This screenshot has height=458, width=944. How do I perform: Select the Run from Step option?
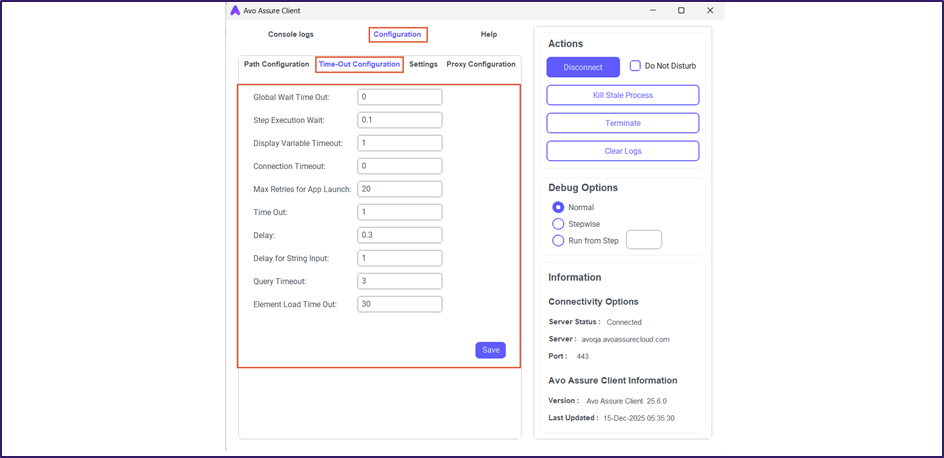tap(558, 240)
